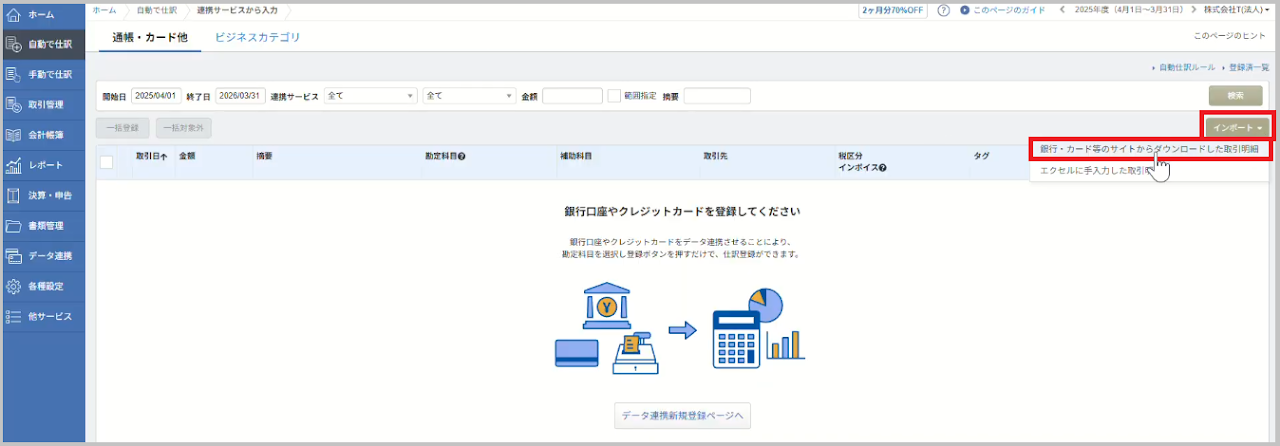Open the 登録済一覧 link
The width and height of the screenshot is (1280, 446).
(x=1248, y=67)
